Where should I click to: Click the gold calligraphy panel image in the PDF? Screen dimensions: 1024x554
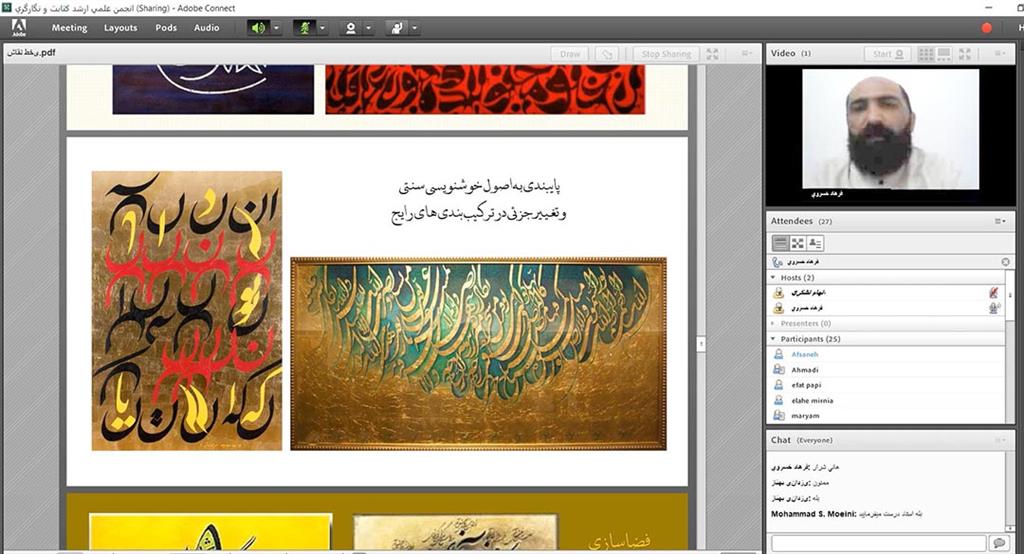pyautogui.click(x=479, y=353)
